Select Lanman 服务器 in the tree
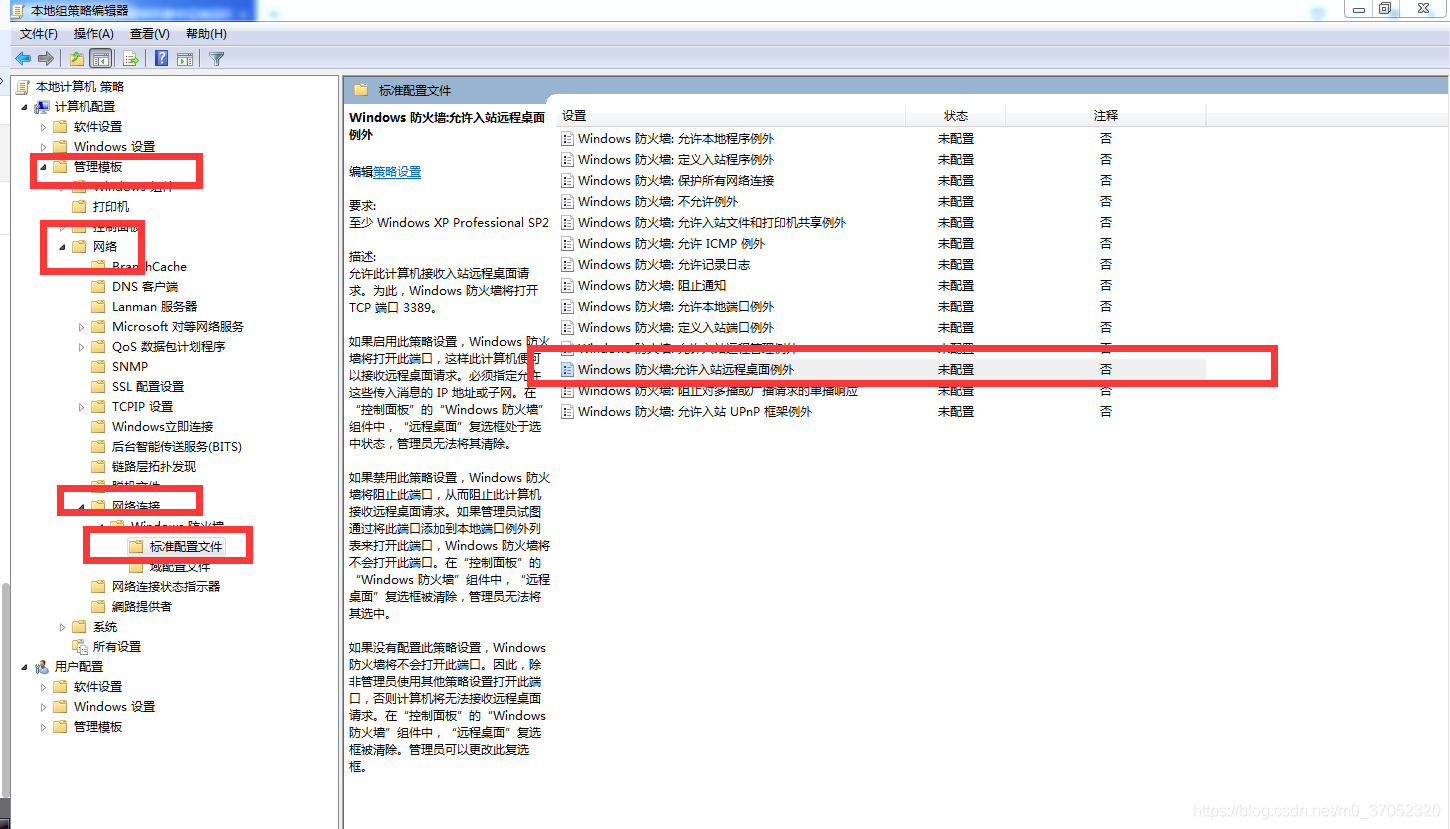This screenshot has height=829, width=1450. 154,306
